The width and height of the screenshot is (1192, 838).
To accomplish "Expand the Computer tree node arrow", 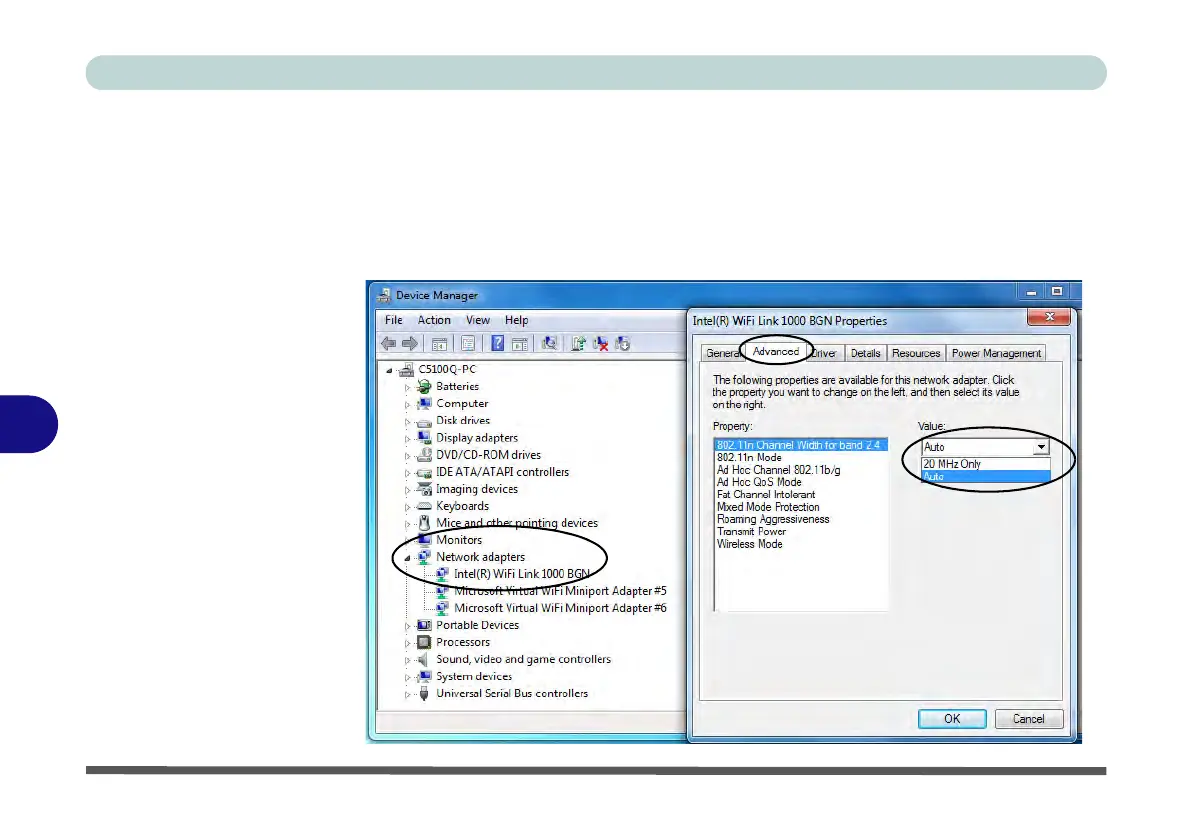I will point(407,405).
